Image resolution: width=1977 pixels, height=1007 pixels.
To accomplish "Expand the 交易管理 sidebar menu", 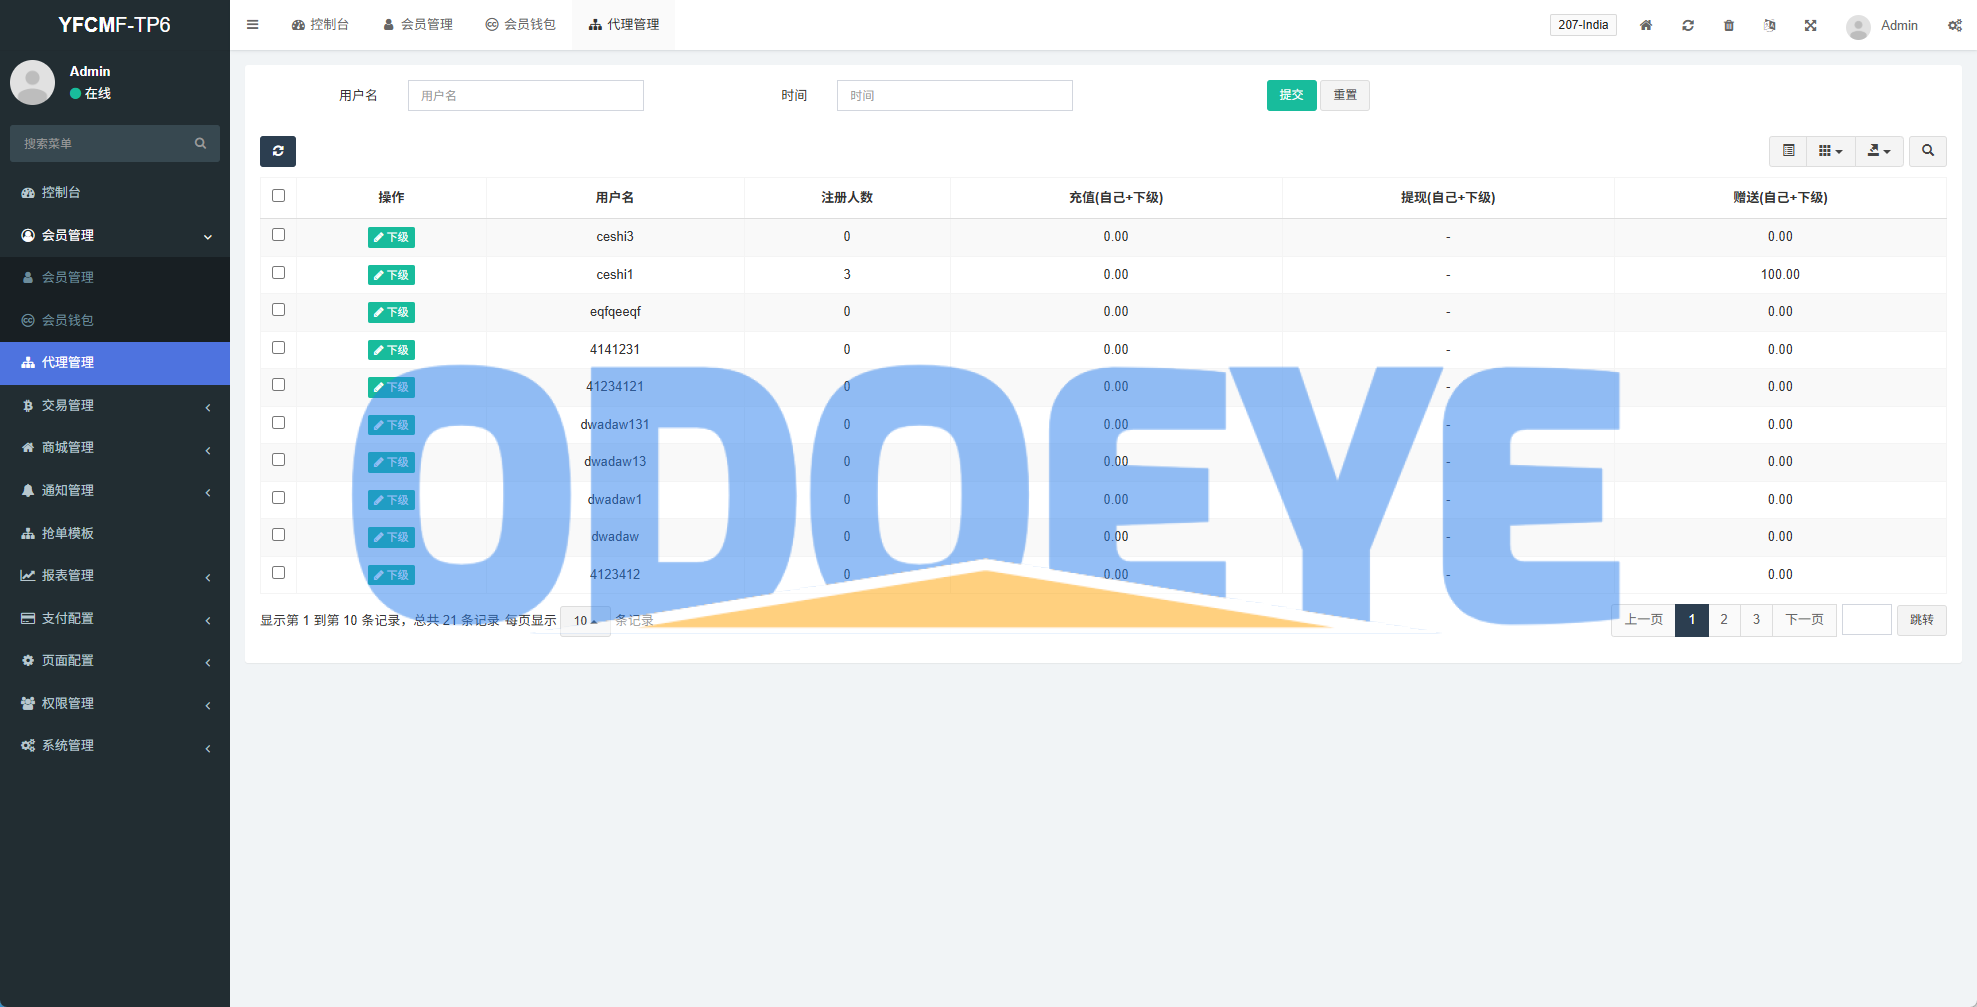I will coord(115,405).
